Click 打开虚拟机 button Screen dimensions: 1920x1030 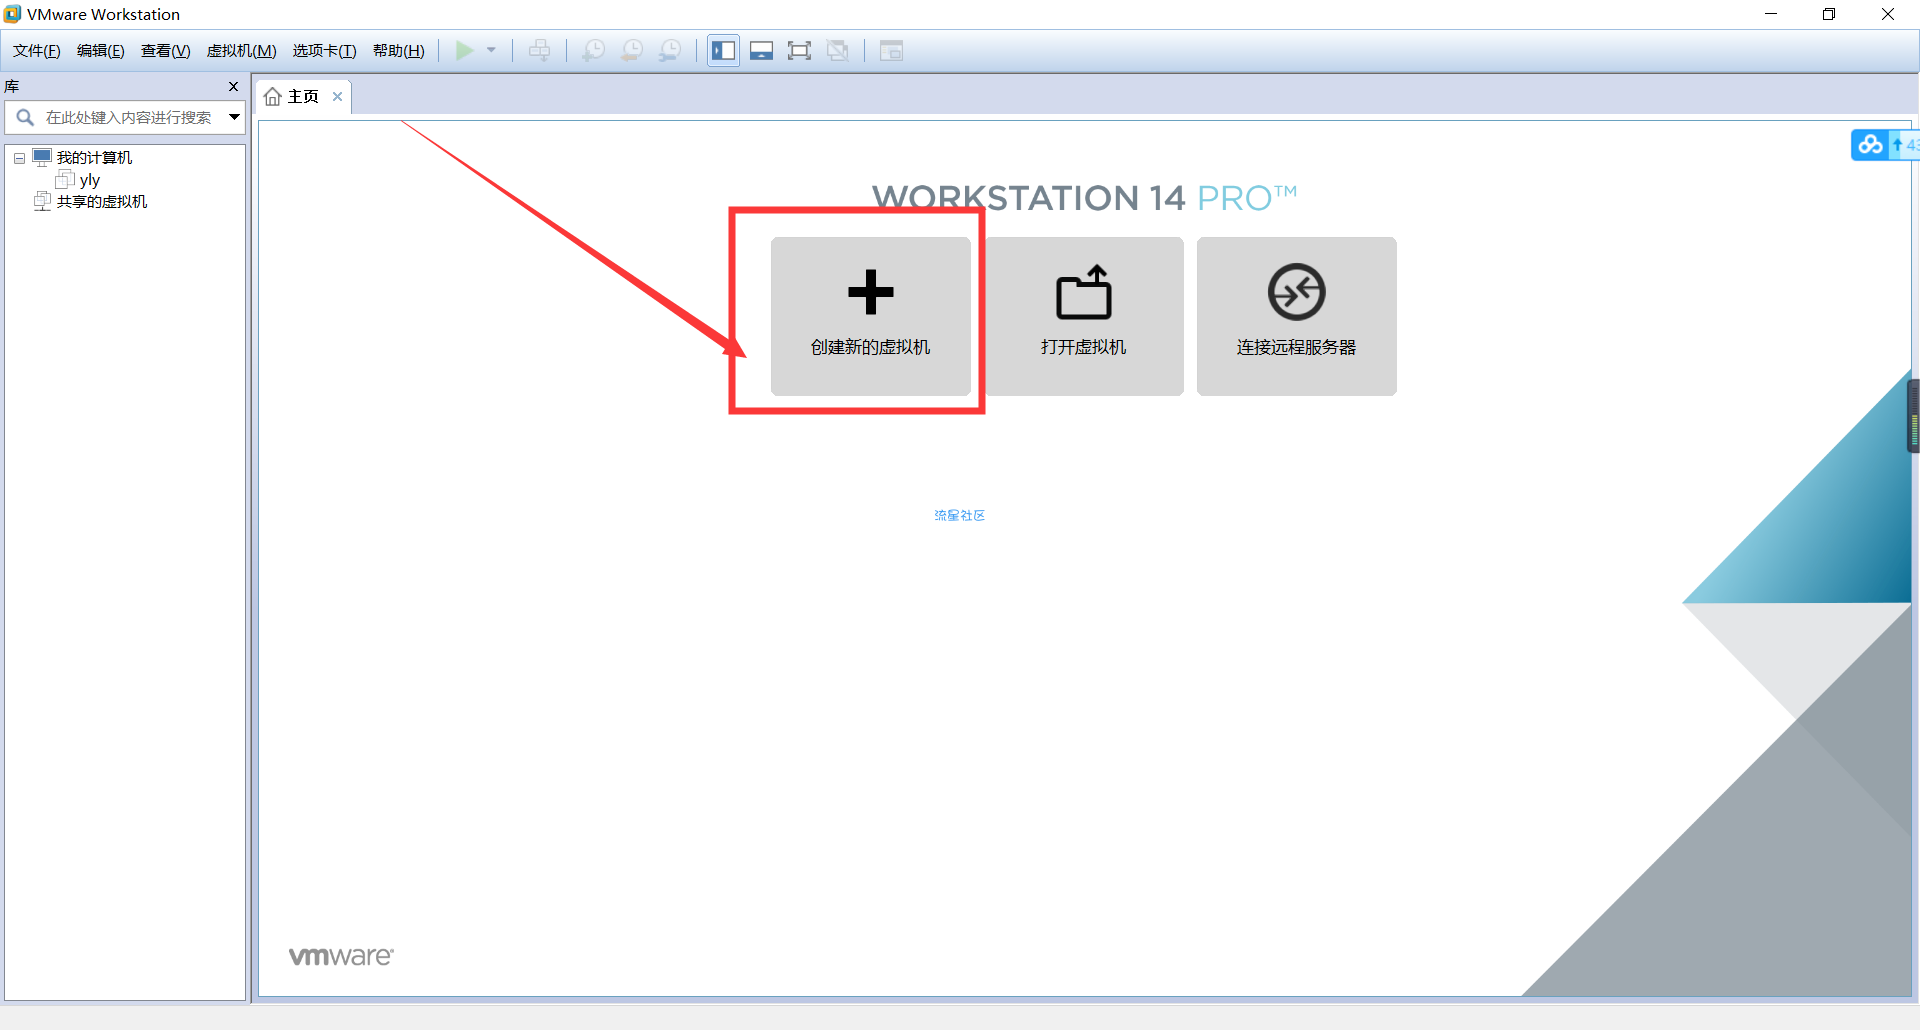1083,316
